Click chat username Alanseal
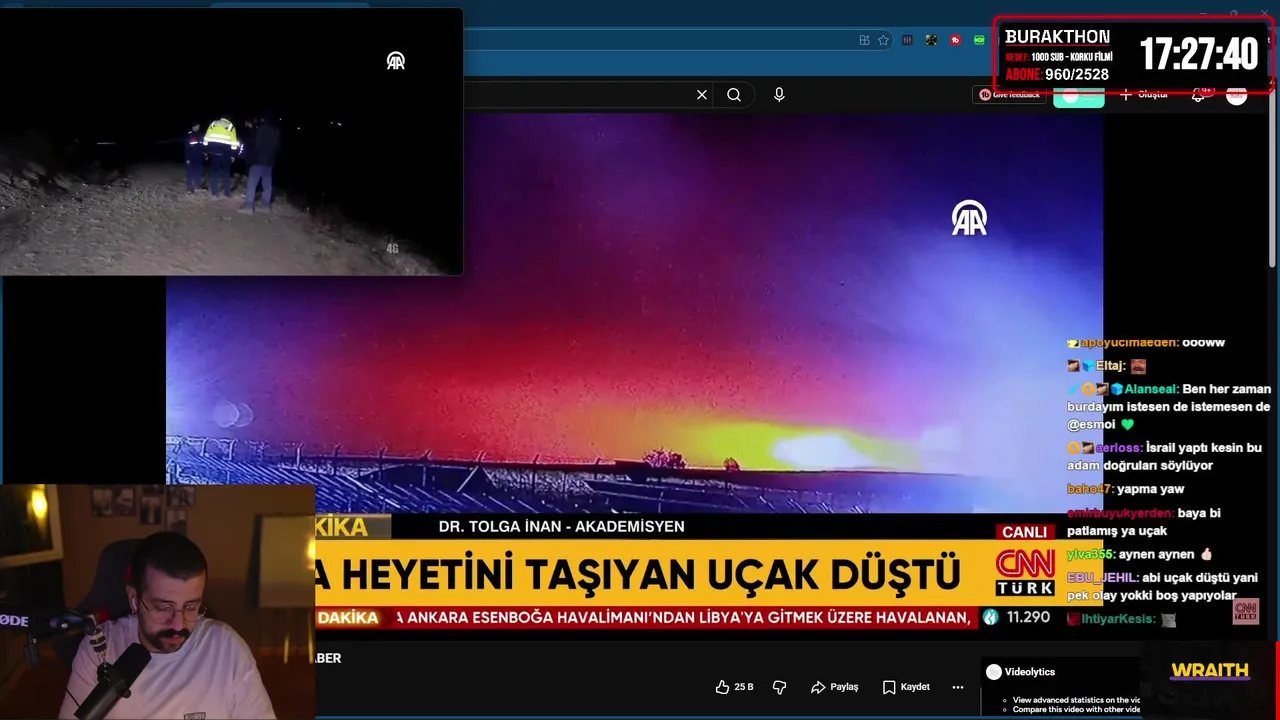 [x=1150, y=389]
